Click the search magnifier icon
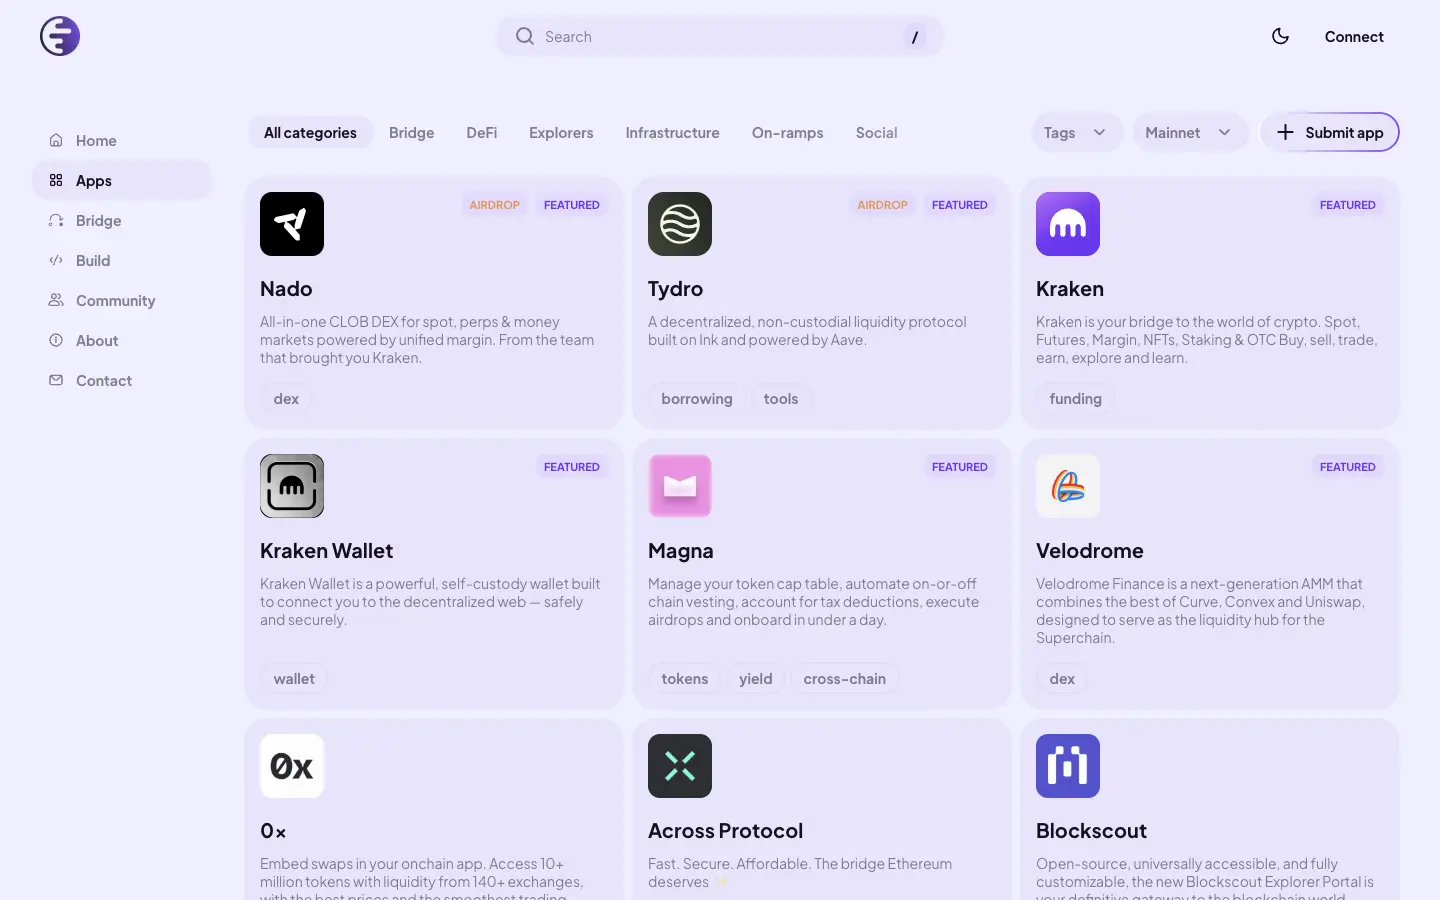 [x=524, y=36]
